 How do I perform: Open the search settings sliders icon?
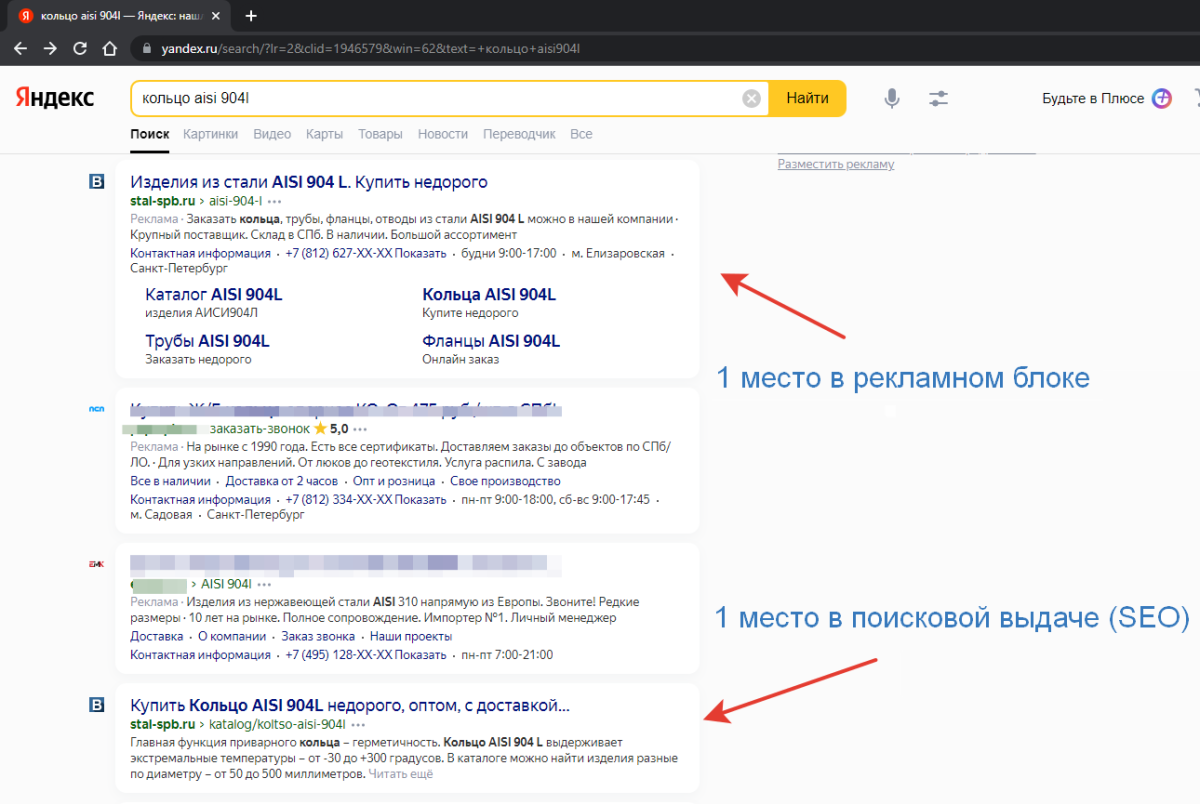[x=938, y=98]
